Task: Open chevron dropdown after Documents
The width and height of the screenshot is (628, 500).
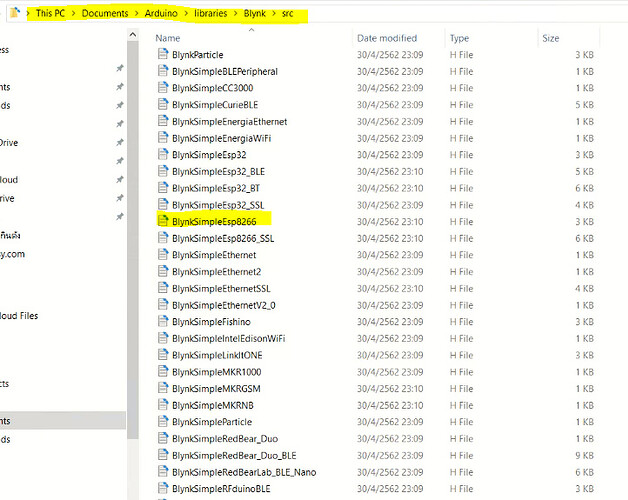Action: (x=137, y=14)
